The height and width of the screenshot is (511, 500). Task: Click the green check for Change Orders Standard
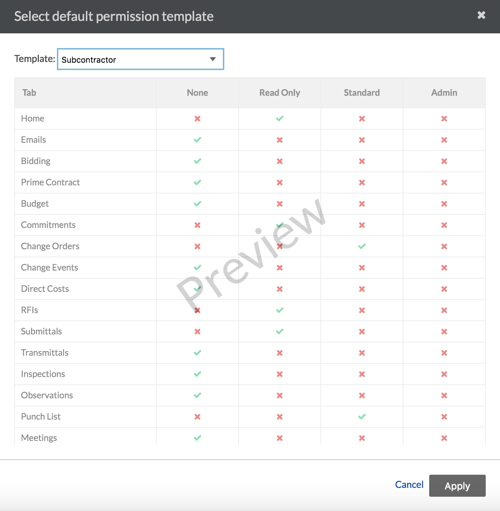click(362, 246)
